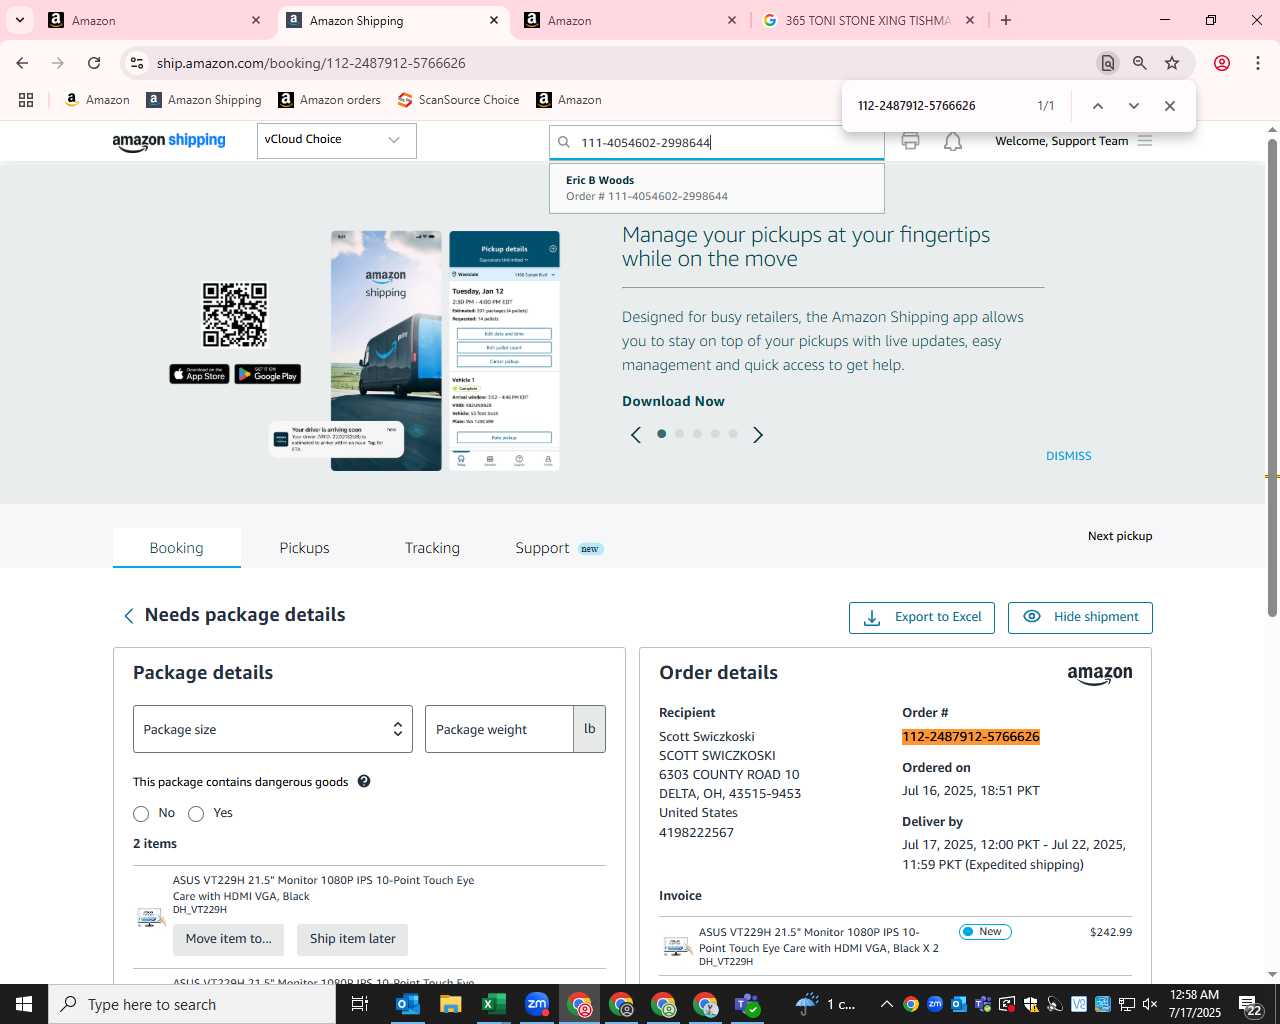Open the bookmarks apps grid icon
1280x1024 pixels.
[x=26, y=100]
